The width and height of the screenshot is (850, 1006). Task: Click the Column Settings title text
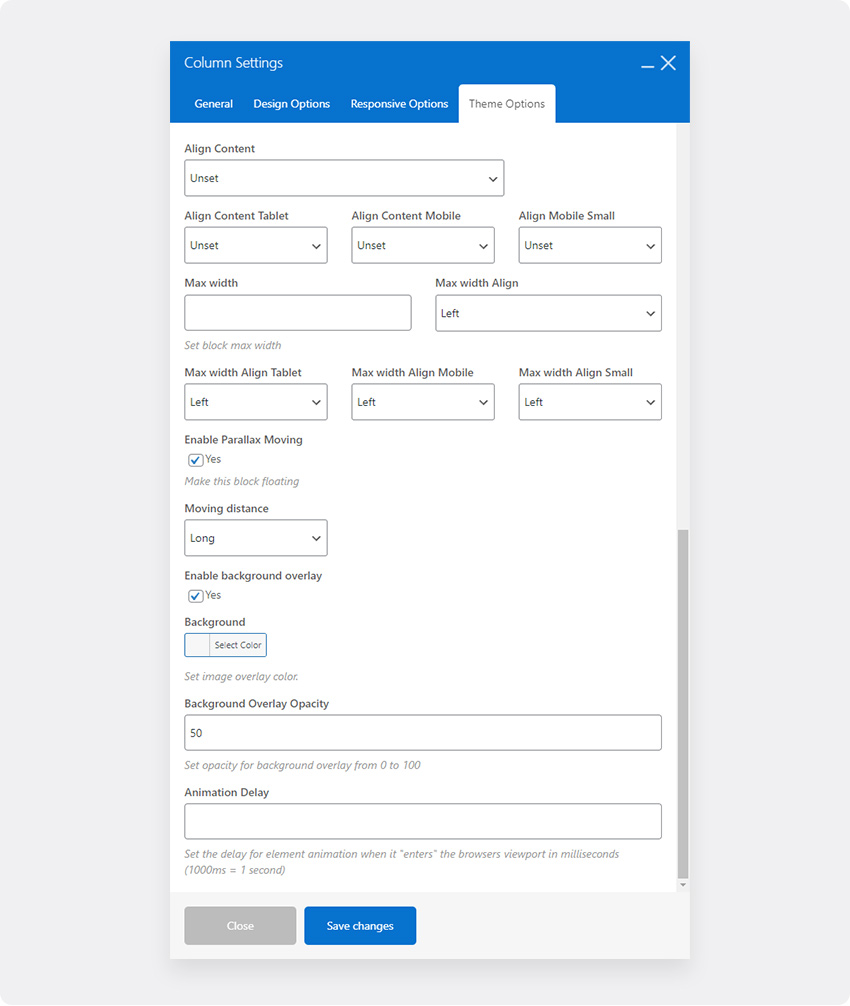[x=234, y=63]
